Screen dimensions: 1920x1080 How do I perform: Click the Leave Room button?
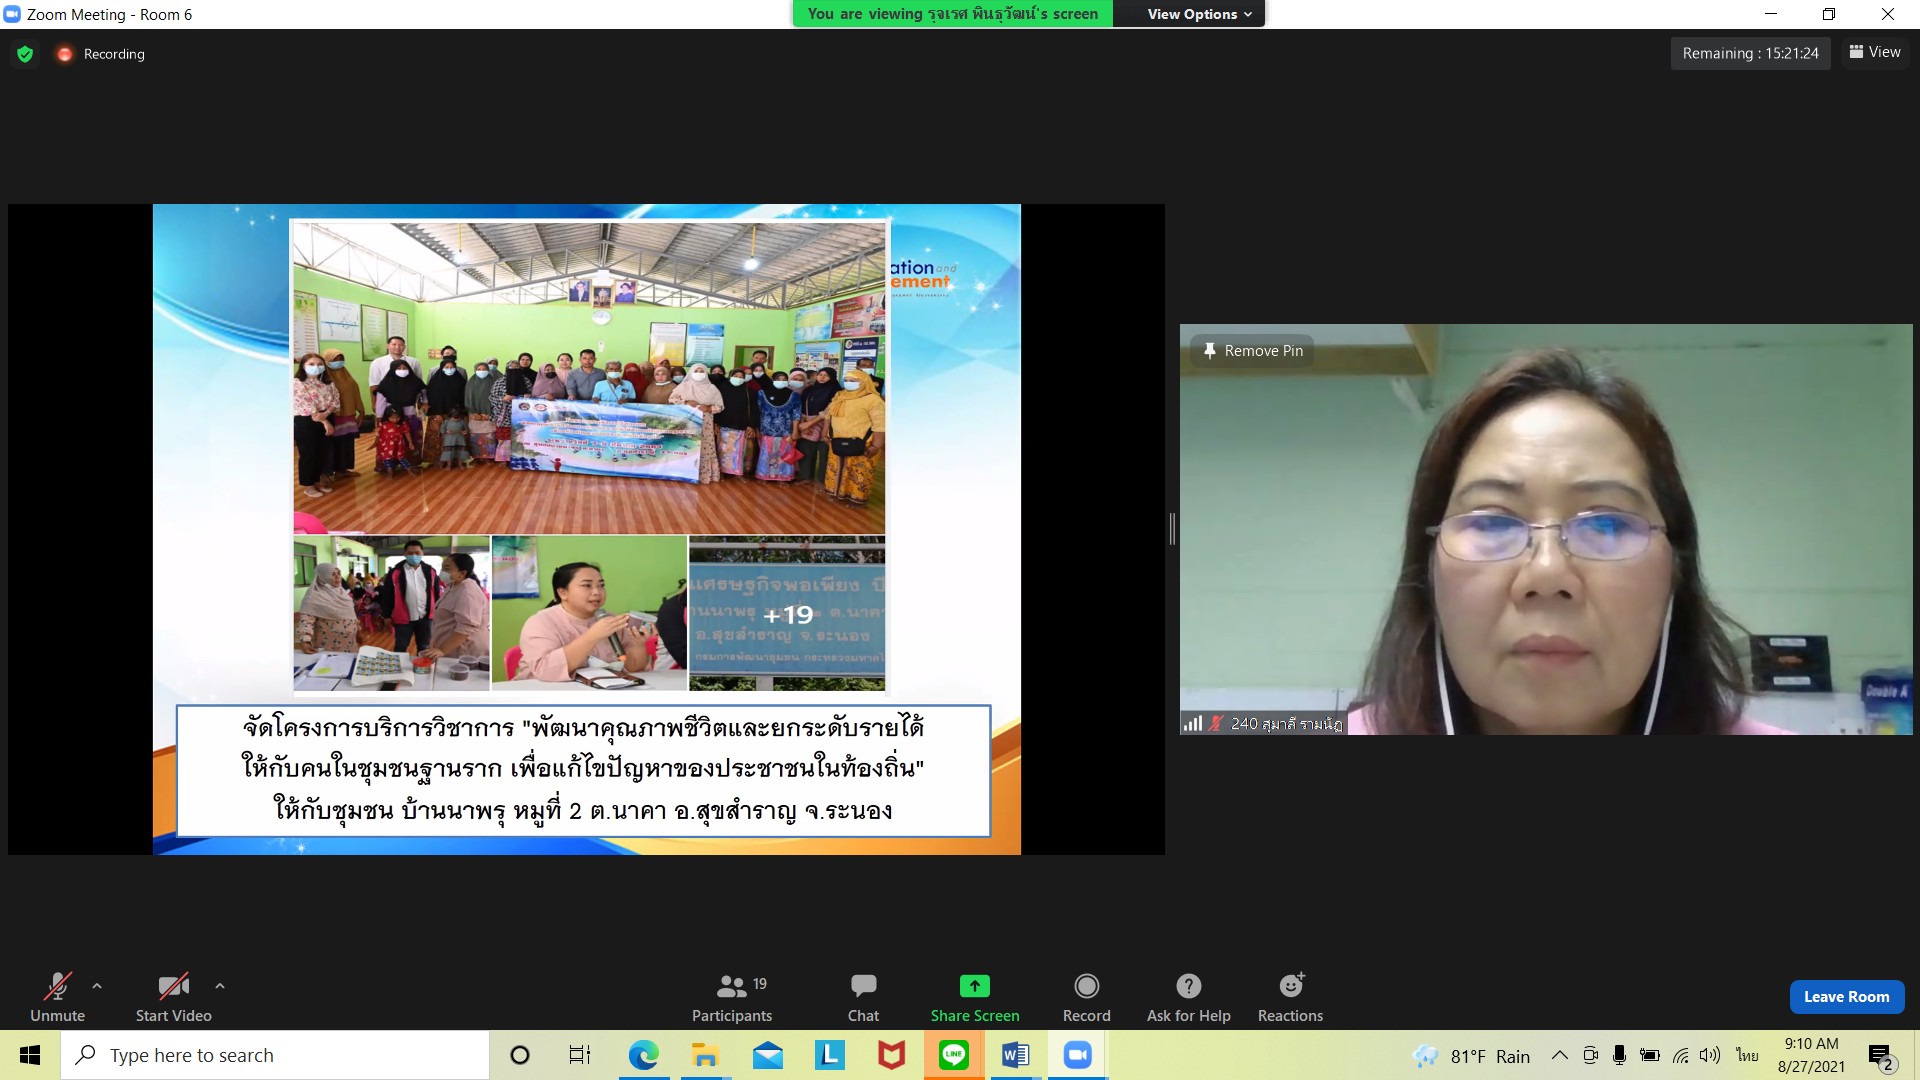point(1846,997)
